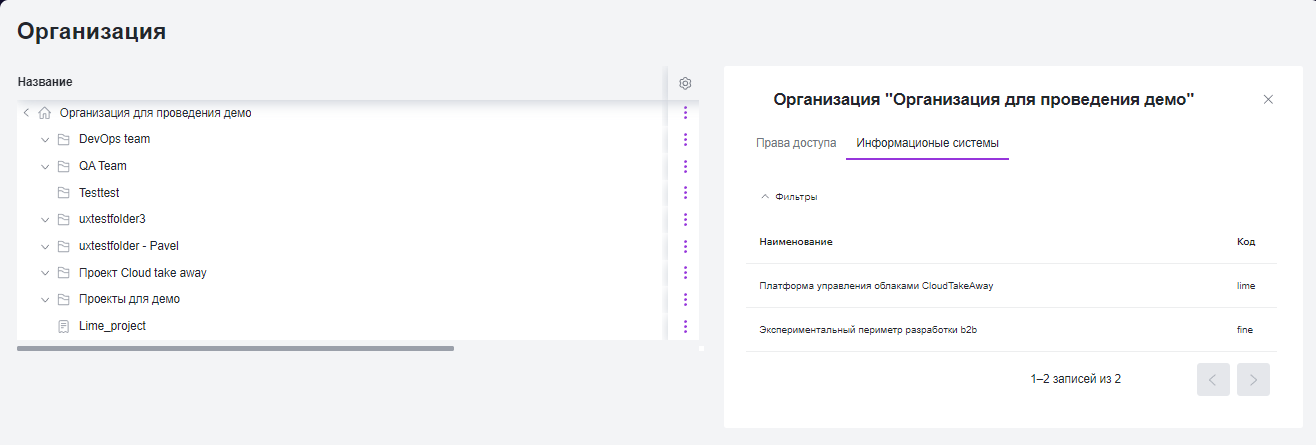This screenshot has width=1316, height=445.
Task: Open three-dot menu for Проекты для демо
Action: 685,299
